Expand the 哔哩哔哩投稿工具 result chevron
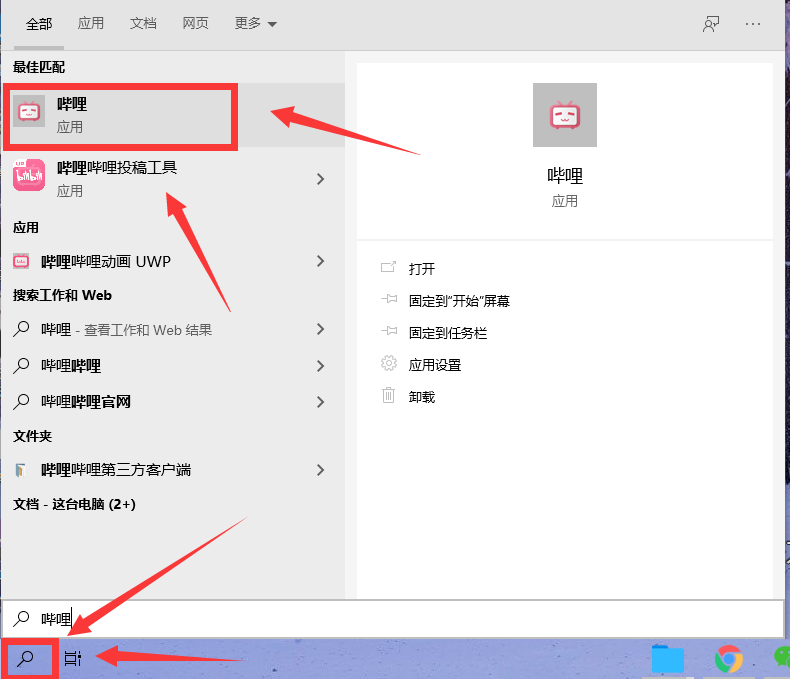Image resolution: width=790 pixels, height=679 pixels. pos(320,179)
